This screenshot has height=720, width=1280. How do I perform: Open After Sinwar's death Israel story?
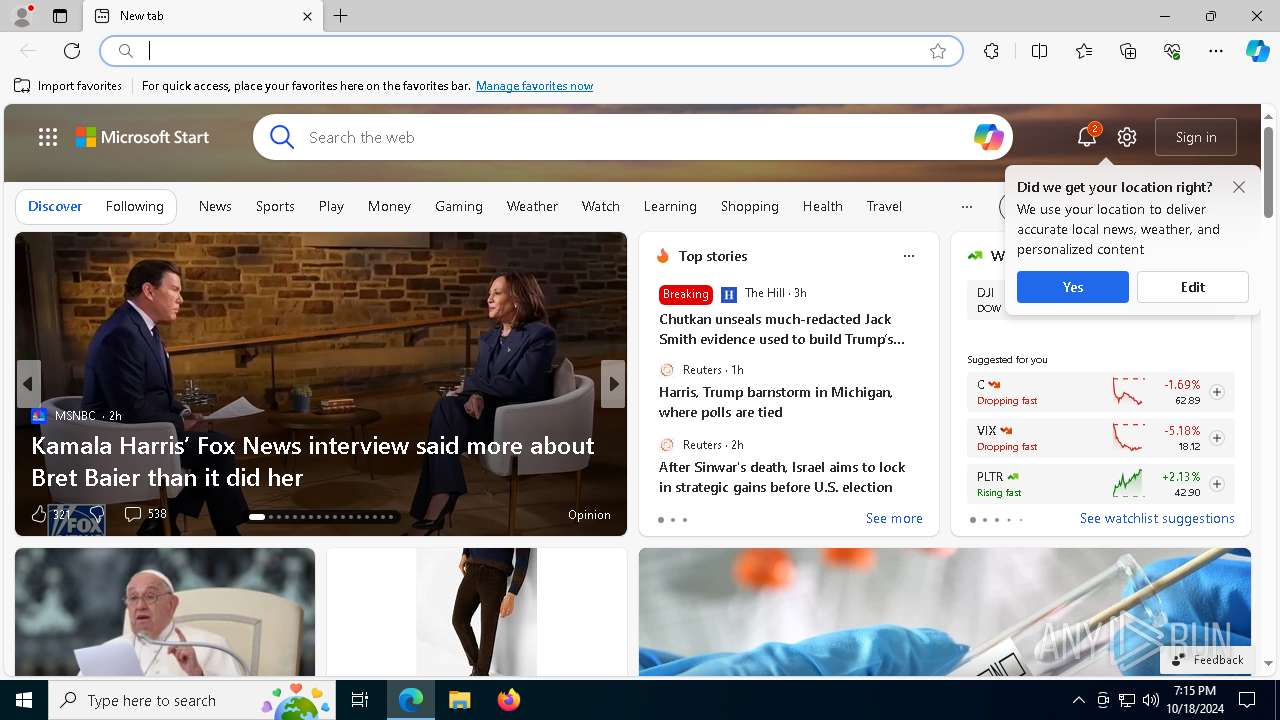point(782,477)
